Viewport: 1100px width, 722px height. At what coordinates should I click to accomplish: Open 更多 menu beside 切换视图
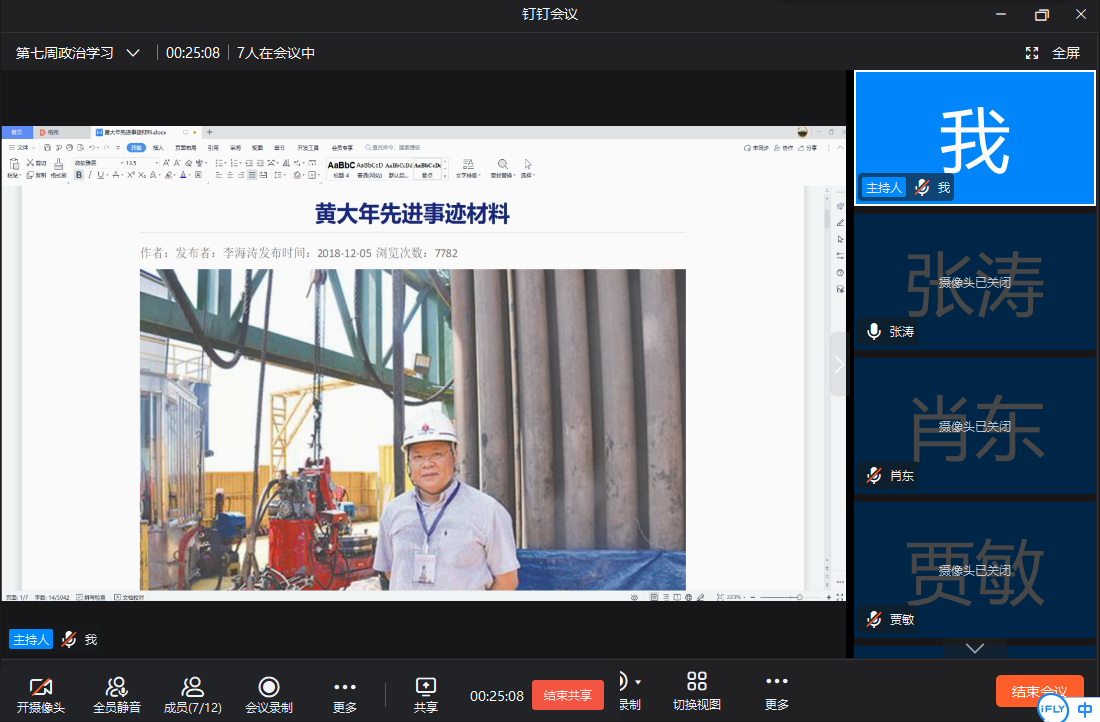(777, 690)
